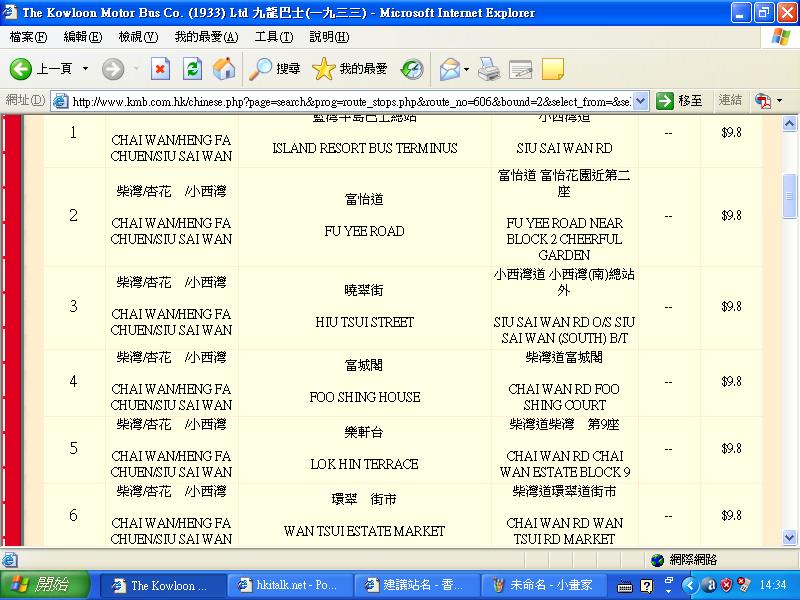This screenshot has width=800, height=600.
Task: Click the scroll down arrow of the page
Action: [789, 537]
